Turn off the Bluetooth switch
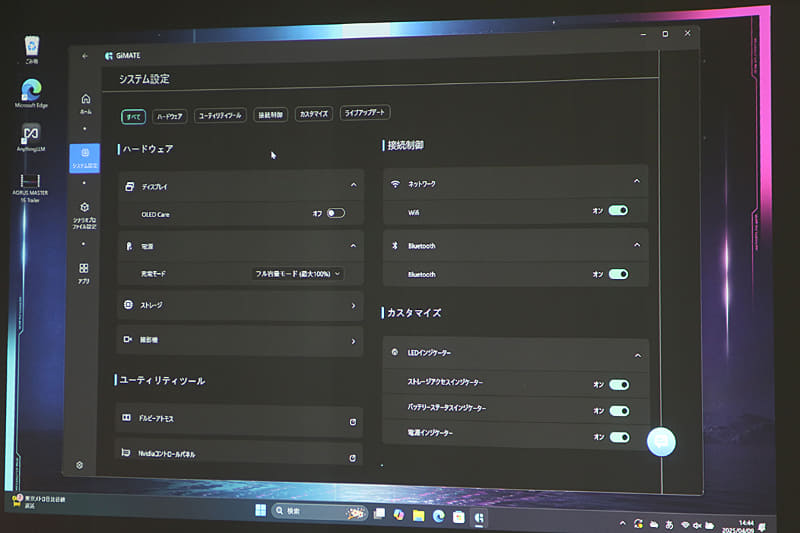The height and width of the screenshot is (533, 800). (618, 274)
